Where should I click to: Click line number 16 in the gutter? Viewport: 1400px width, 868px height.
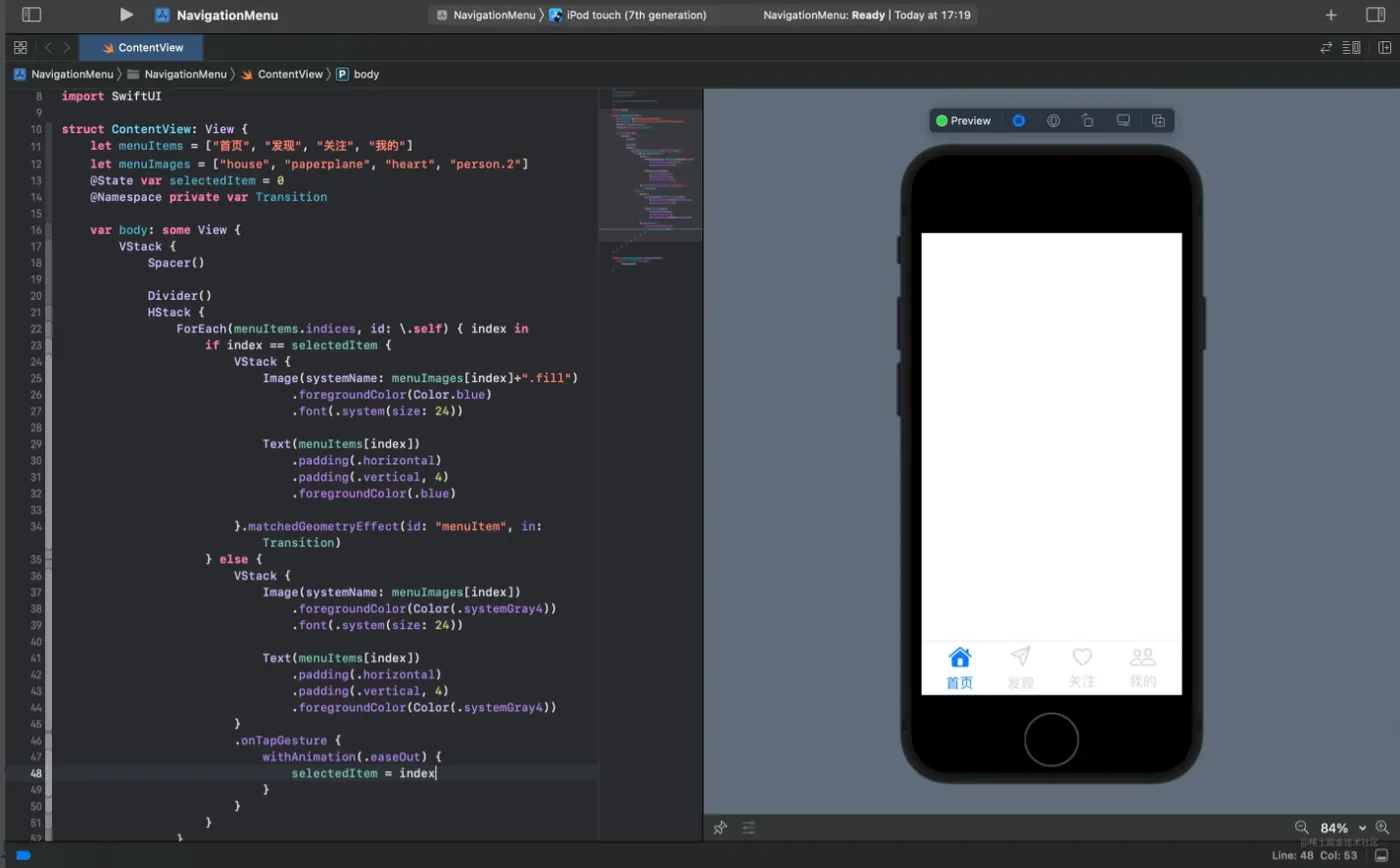(x=36, y=230)
